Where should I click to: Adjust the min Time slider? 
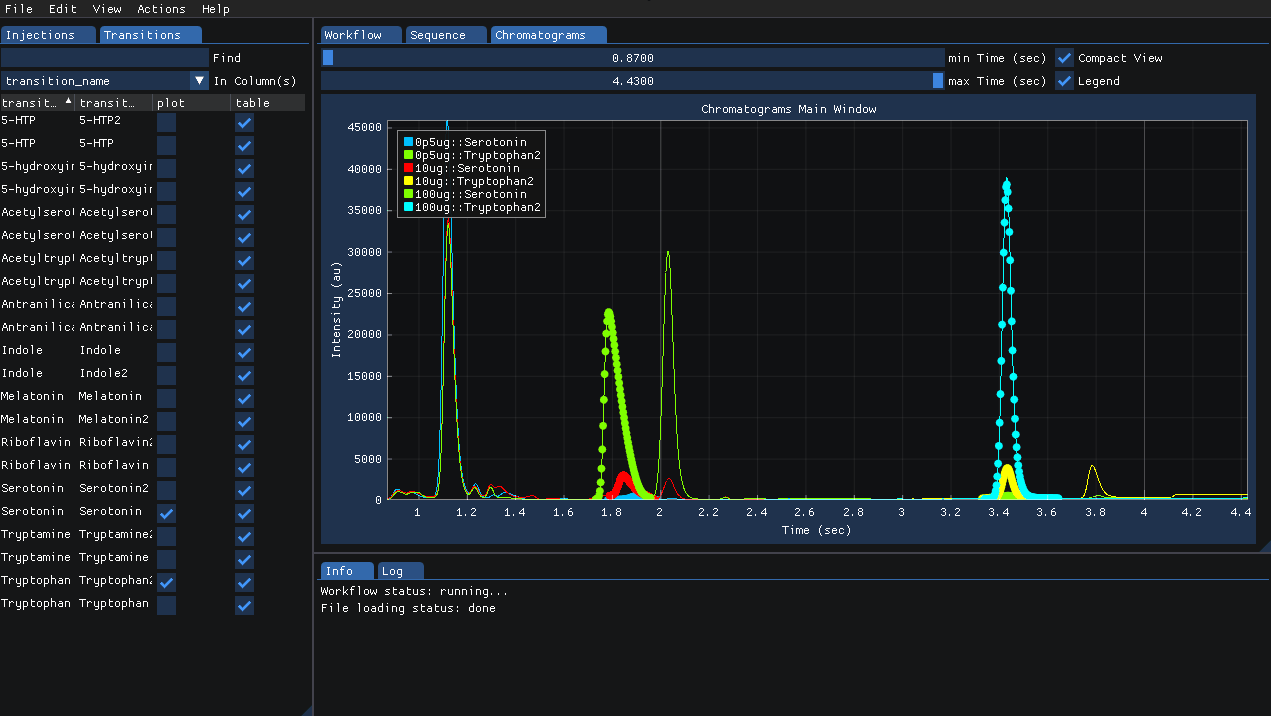[x=632, y=58]
